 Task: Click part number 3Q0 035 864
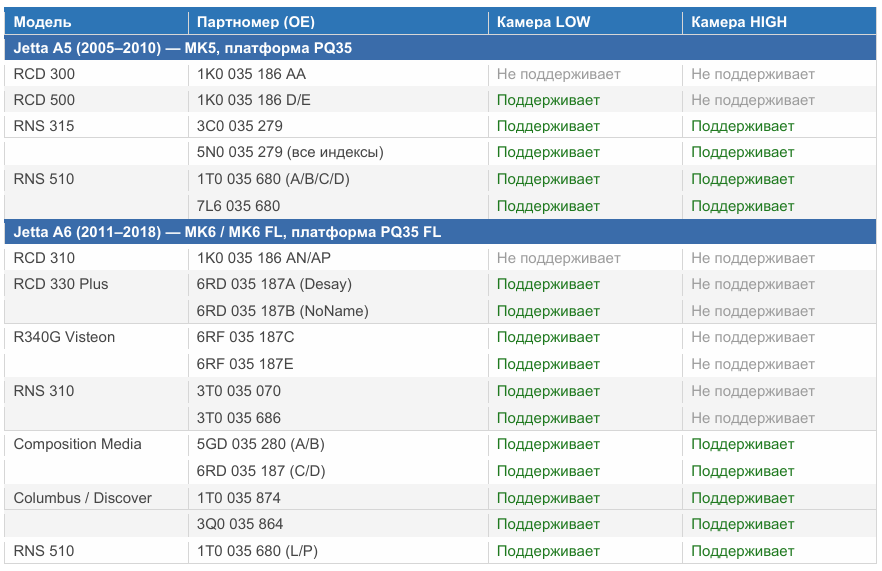[240, 524]
